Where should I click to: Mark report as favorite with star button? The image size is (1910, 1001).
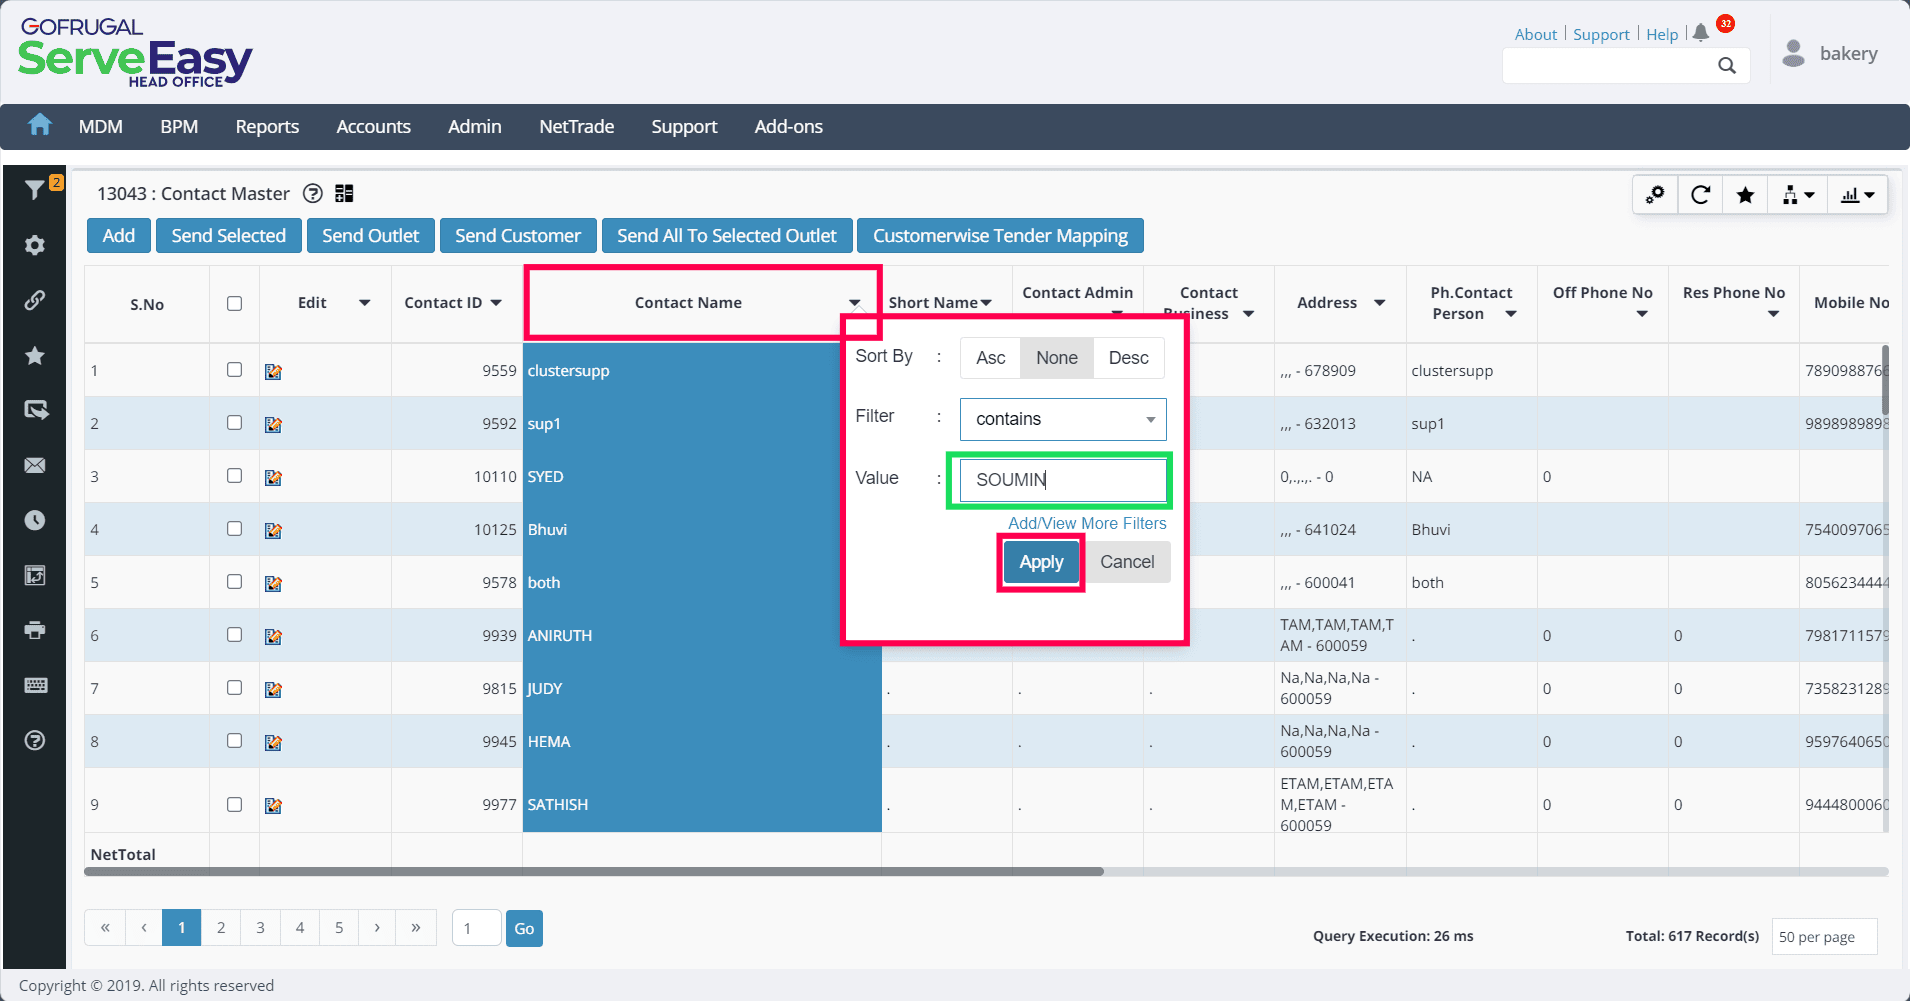1745,194
